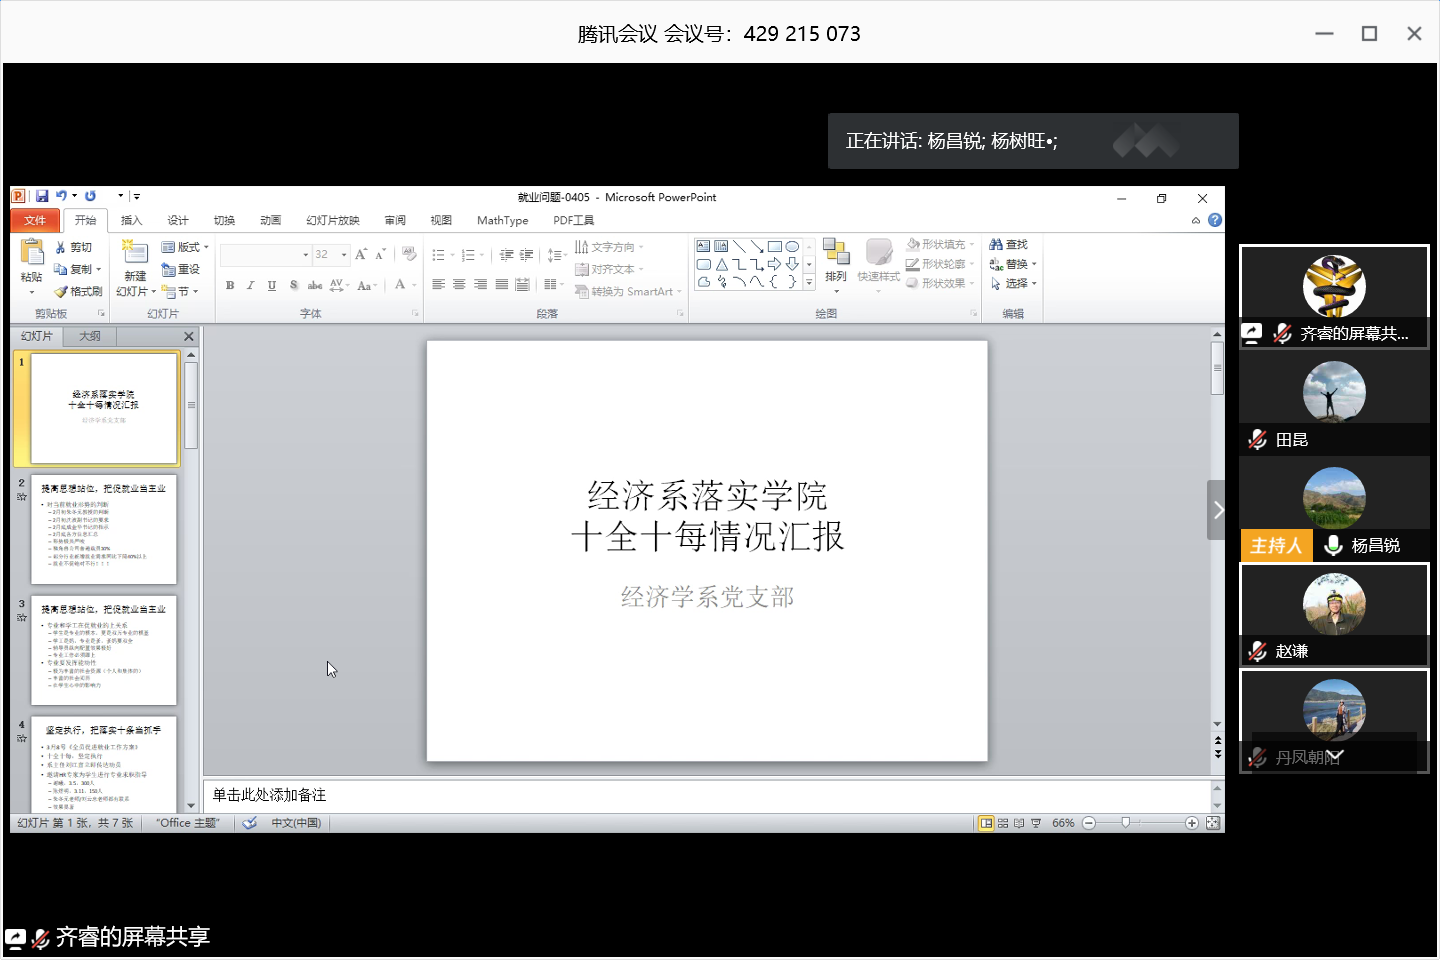Click the Find (查找) binoculars icon

996,245
